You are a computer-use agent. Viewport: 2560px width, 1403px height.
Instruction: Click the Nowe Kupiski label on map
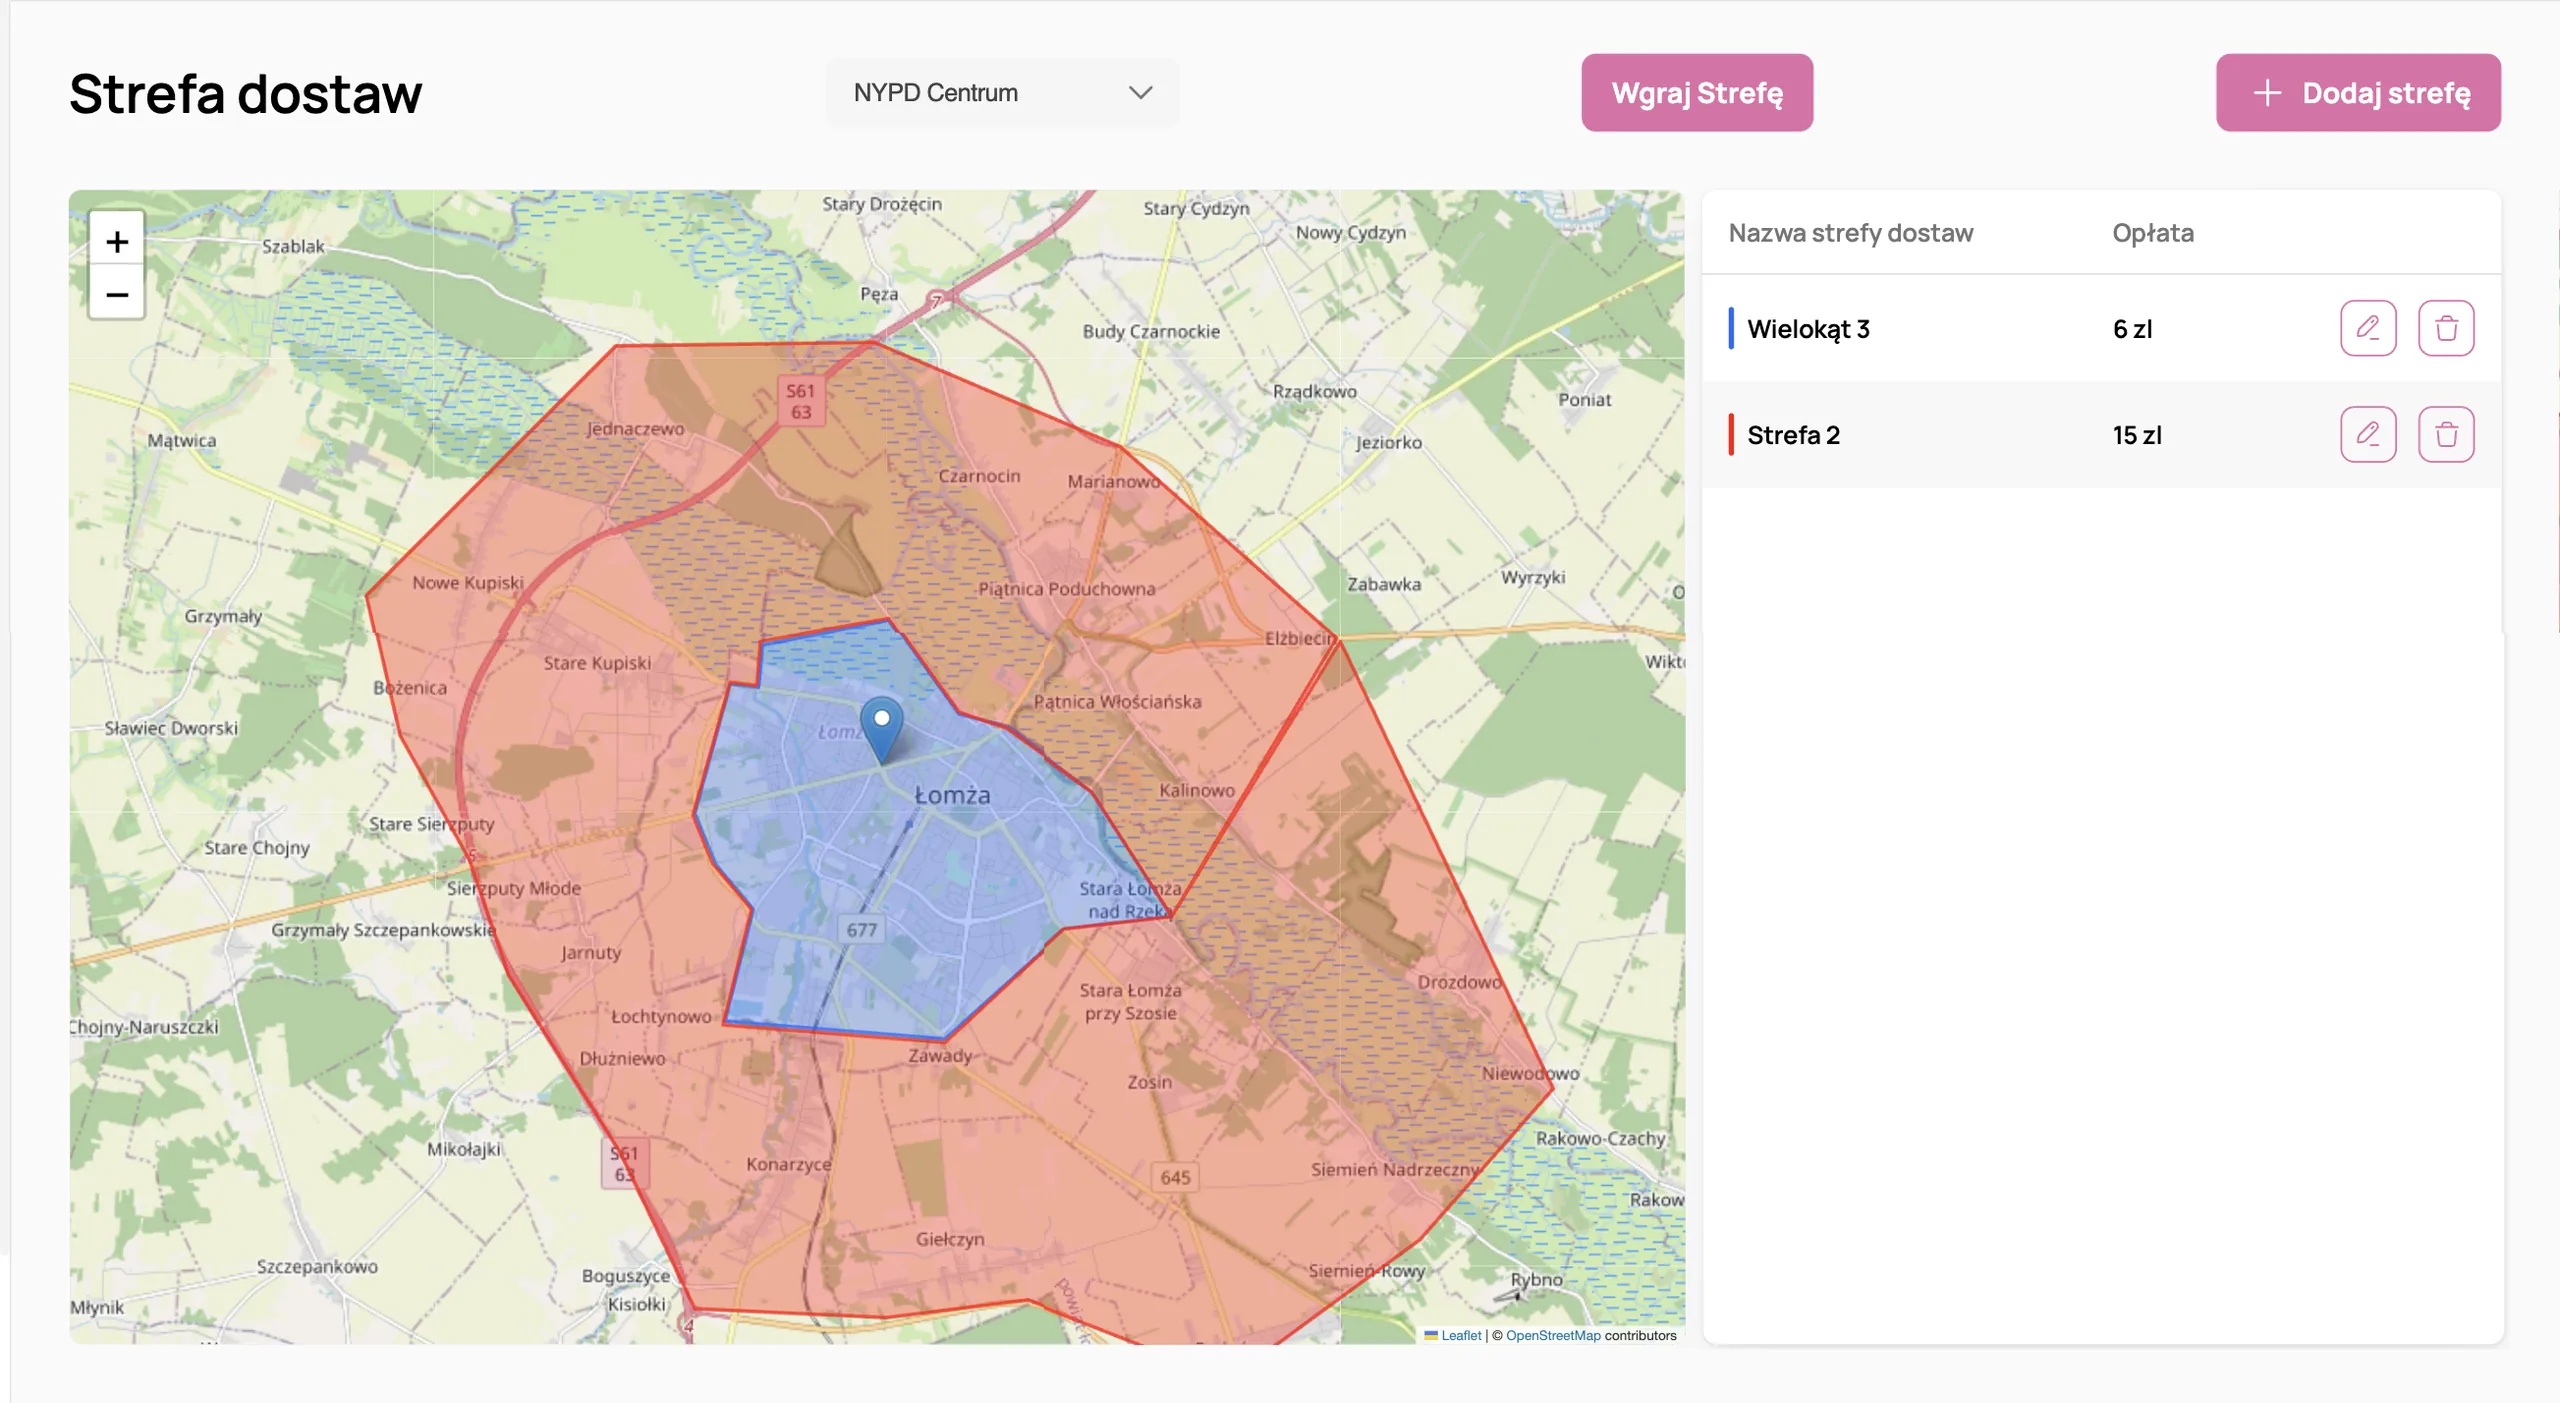click(468, 583)
